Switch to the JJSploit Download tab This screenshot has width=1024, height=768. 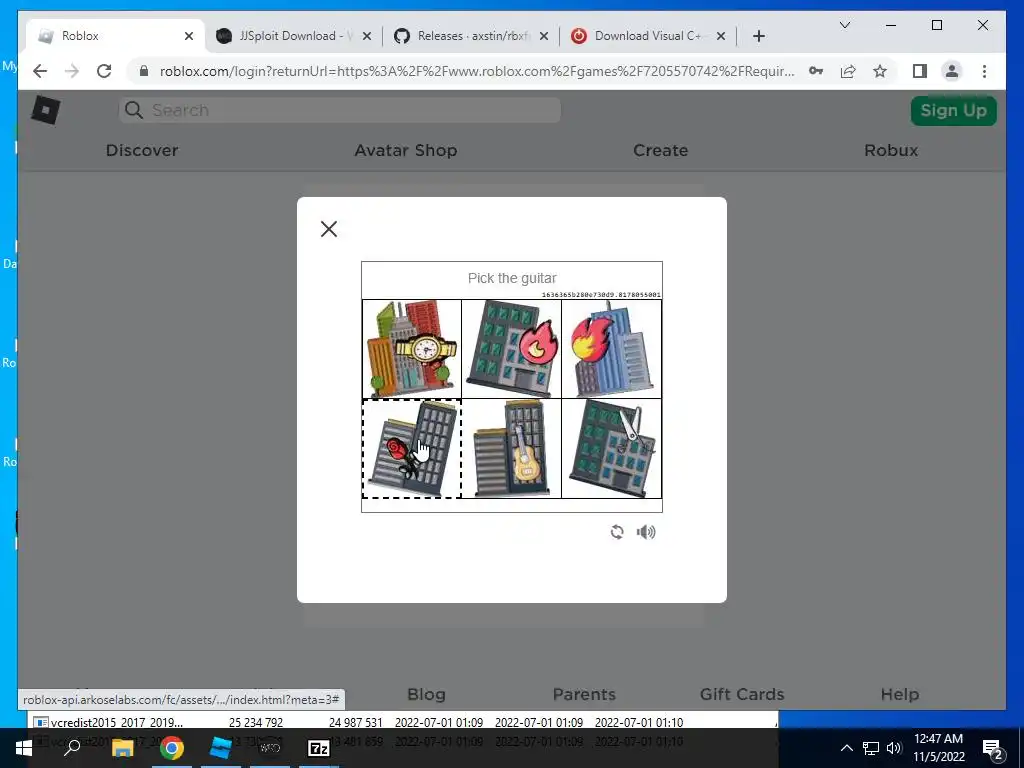click(x=294, y=36)
